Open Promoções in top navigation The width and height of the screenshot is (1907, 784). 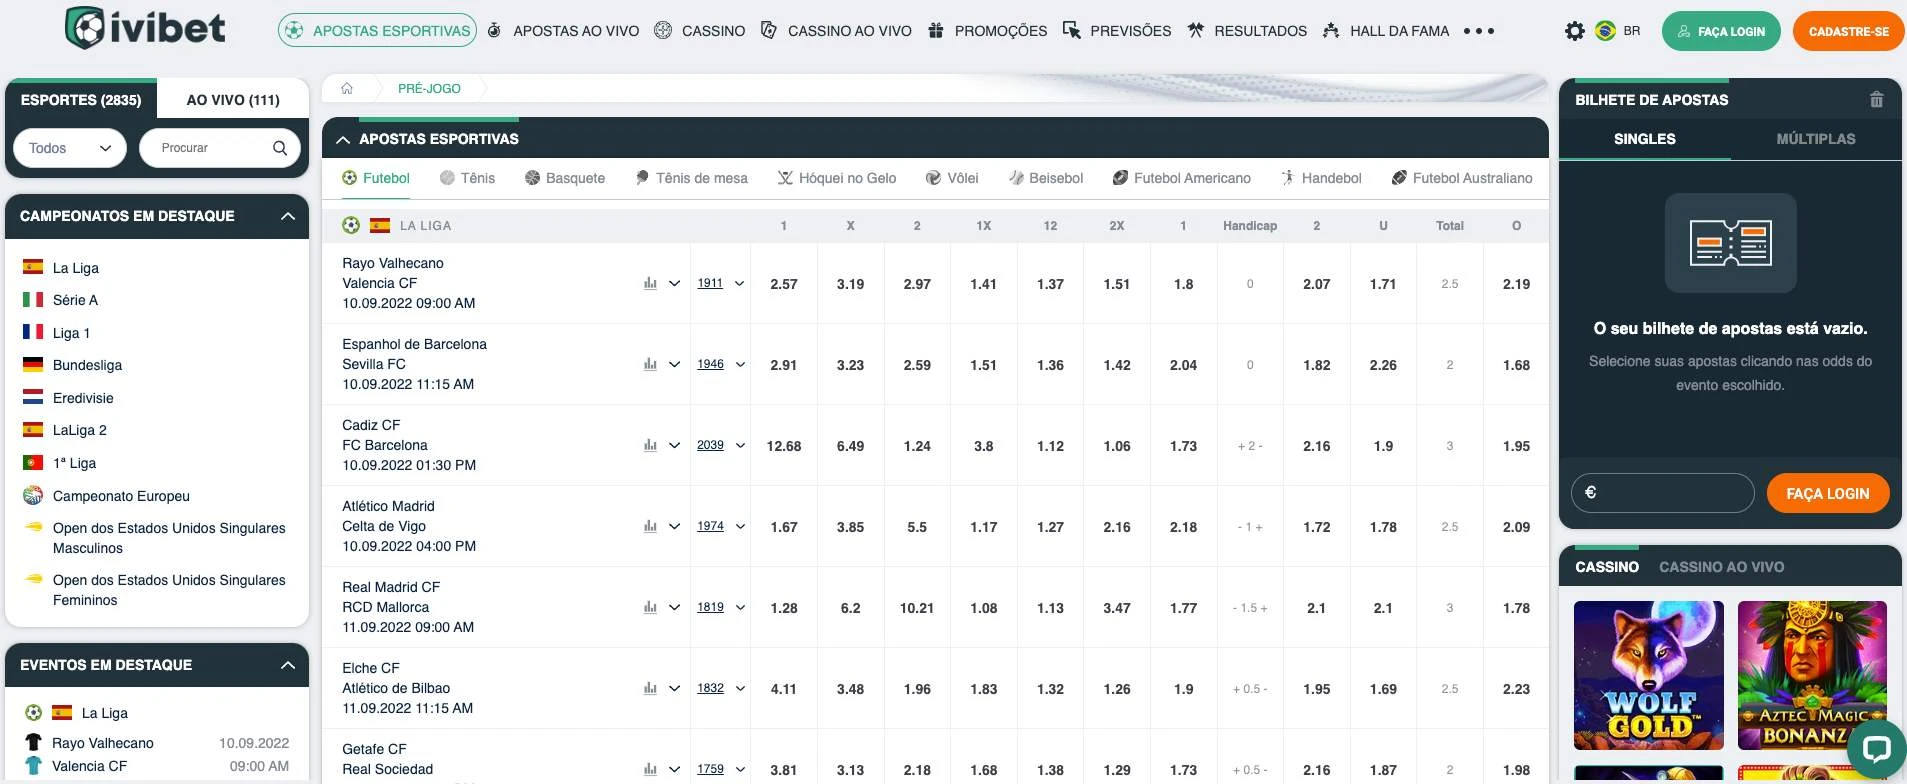pyautogui.click(x=987, y=31)
